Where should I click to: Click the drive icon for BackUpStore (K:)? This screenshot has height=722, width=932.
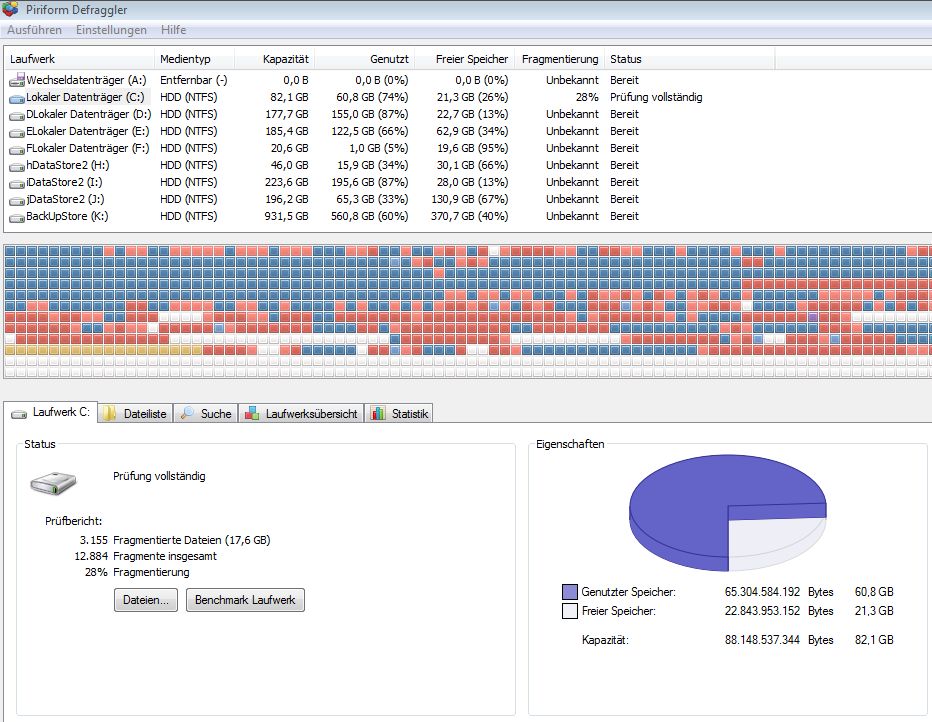click(17, 217)
